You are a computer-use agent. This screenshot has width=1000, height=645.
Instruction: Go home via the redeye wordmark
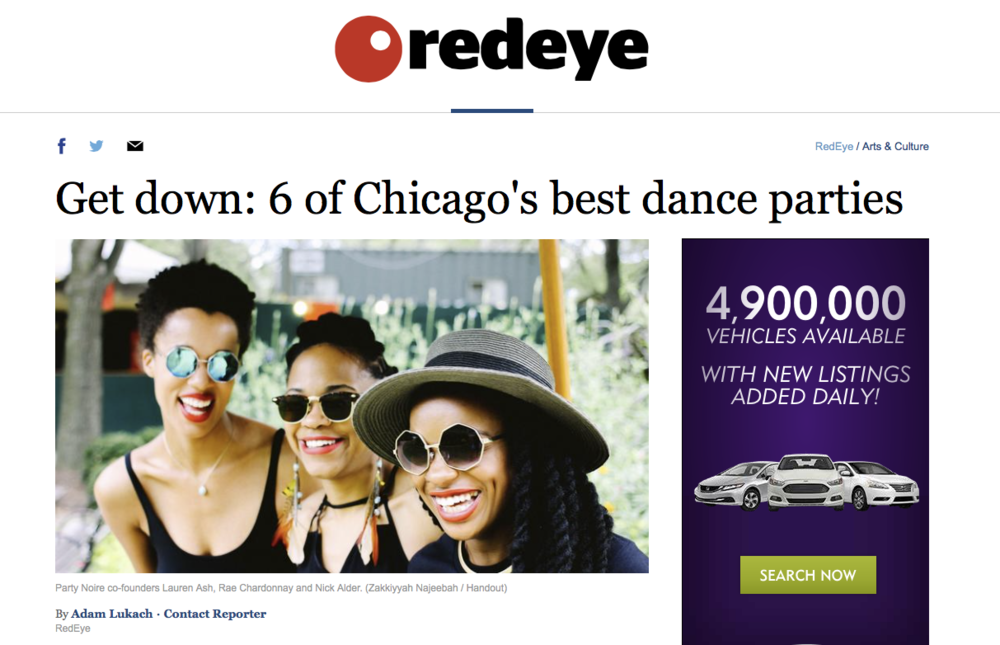pyautogui.click(x=528, y=49)
